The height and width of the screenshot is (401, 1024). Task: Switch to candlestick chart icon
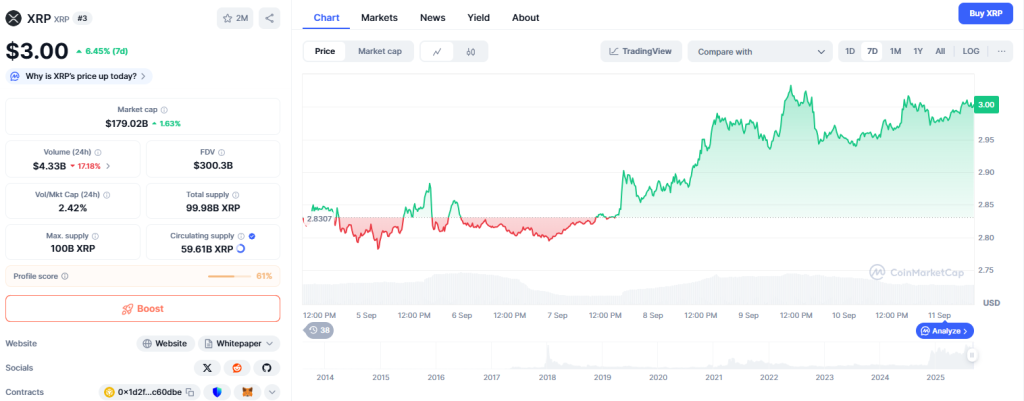(x=471, y=52)
